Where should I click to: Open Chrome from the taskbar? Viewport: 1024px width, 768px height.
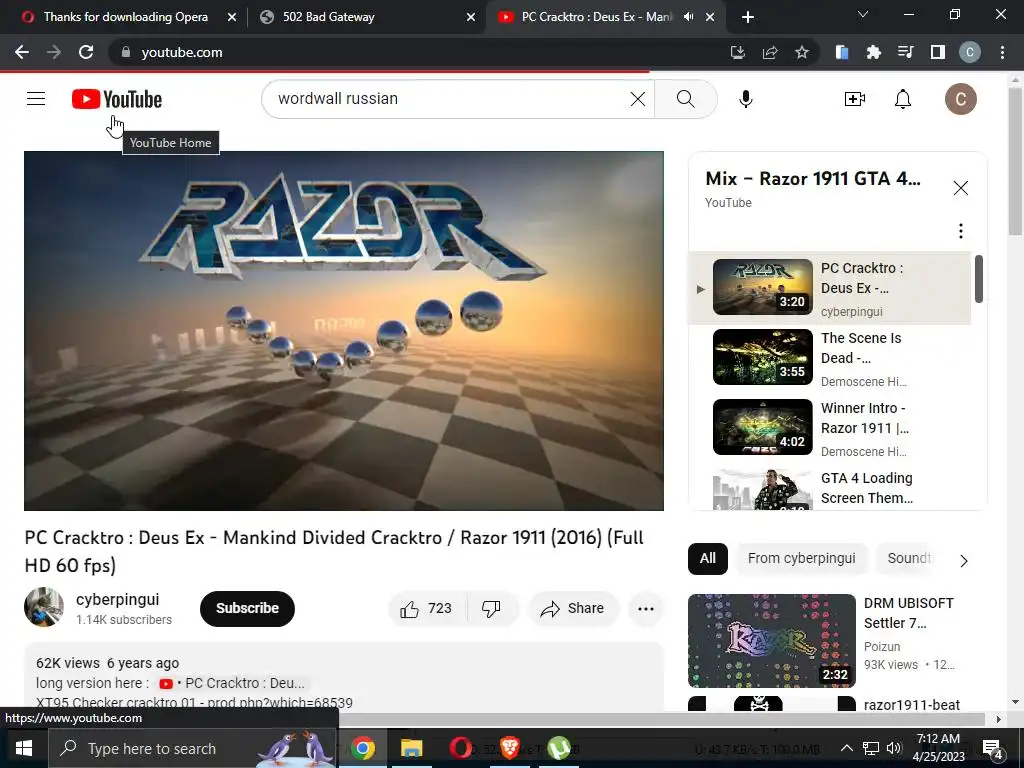click(362, 748)
